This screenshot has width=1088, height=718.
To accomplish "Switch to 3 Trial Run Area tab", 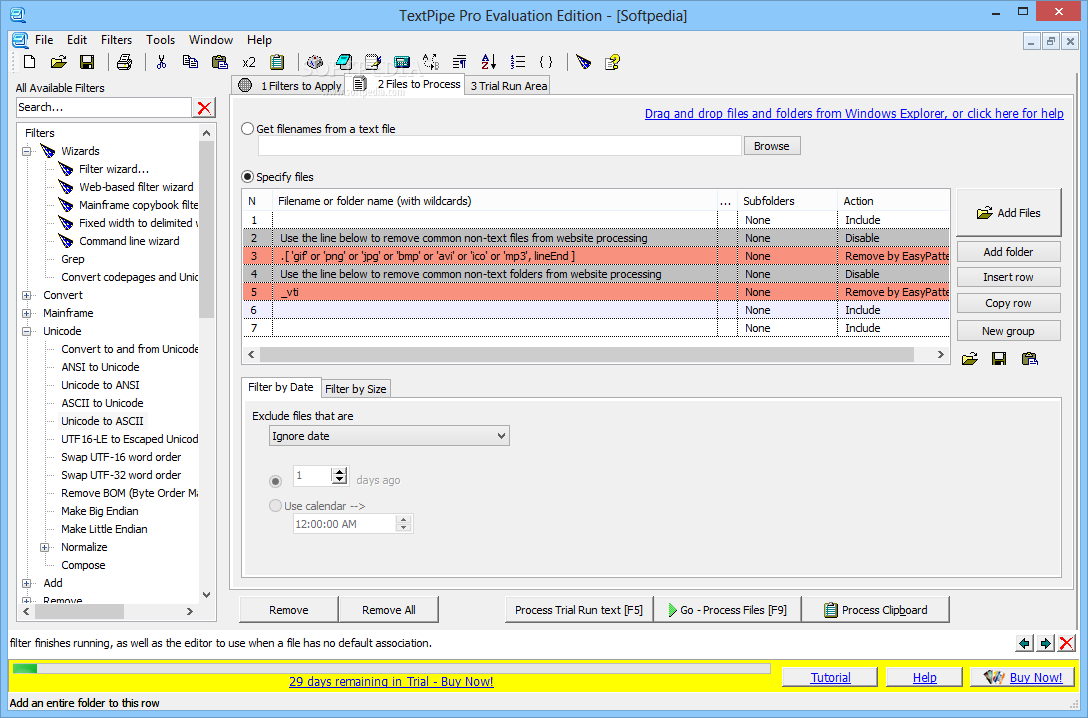I will (x=509, y=85).
